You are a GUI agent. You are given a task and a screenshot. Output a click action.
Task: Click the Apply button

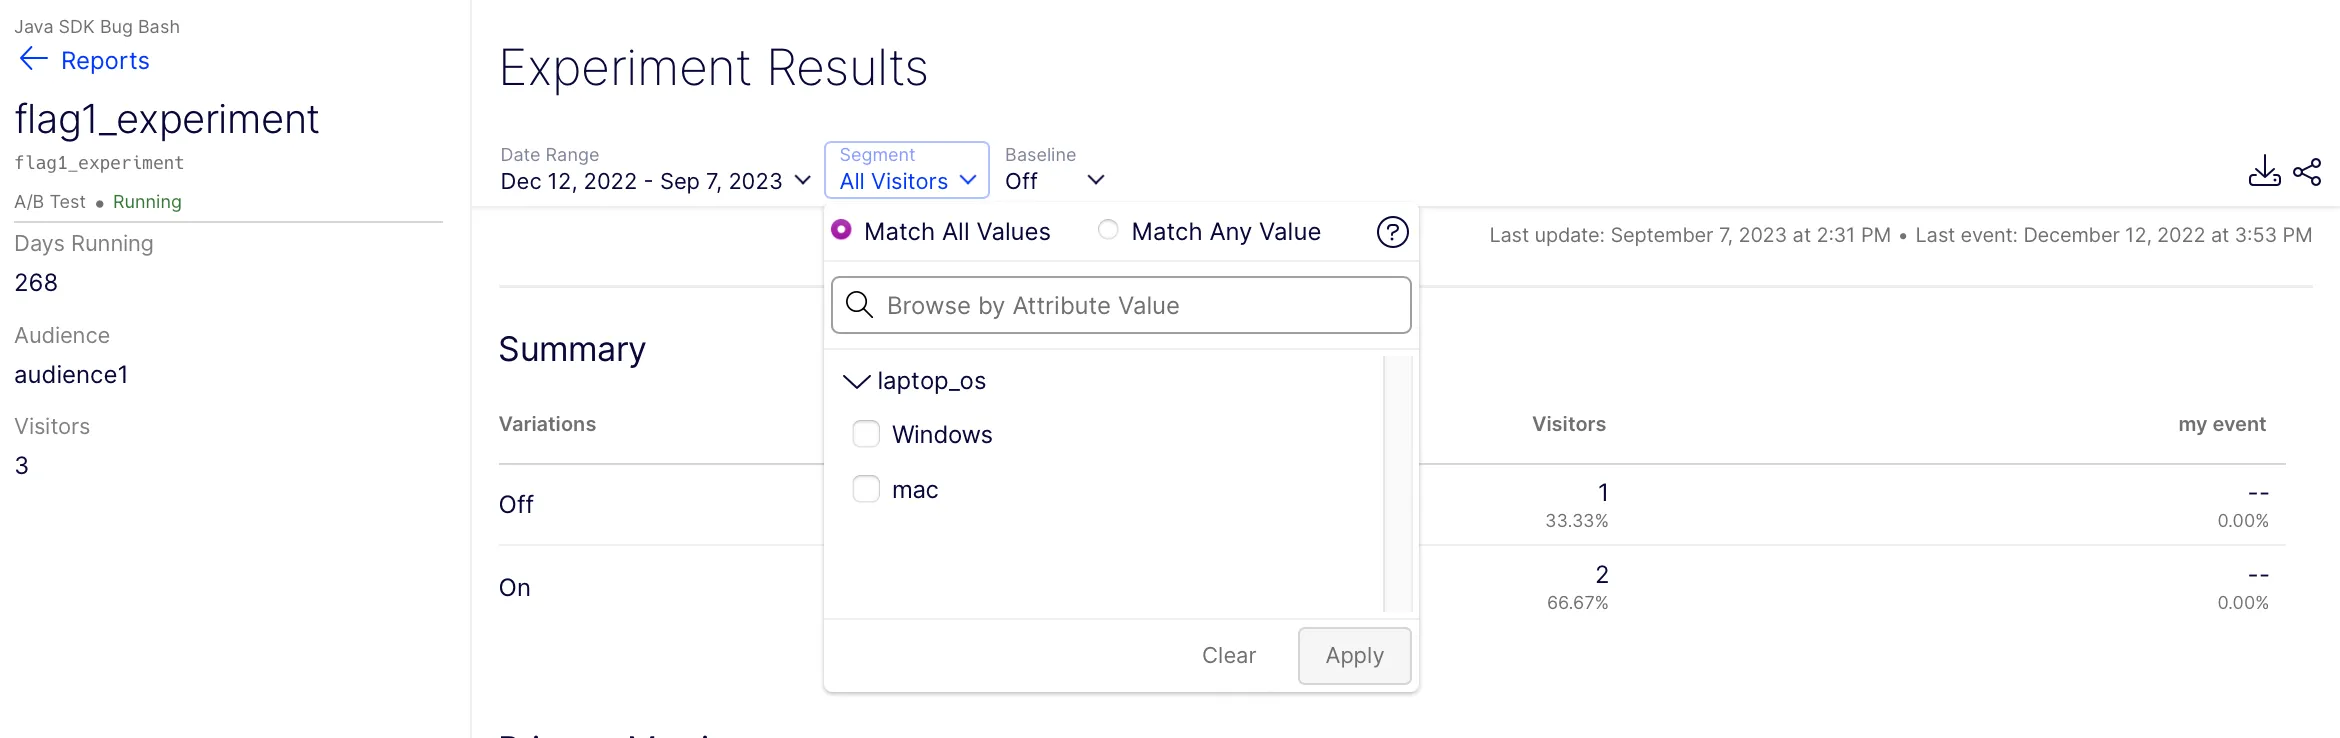point(1354,656)
